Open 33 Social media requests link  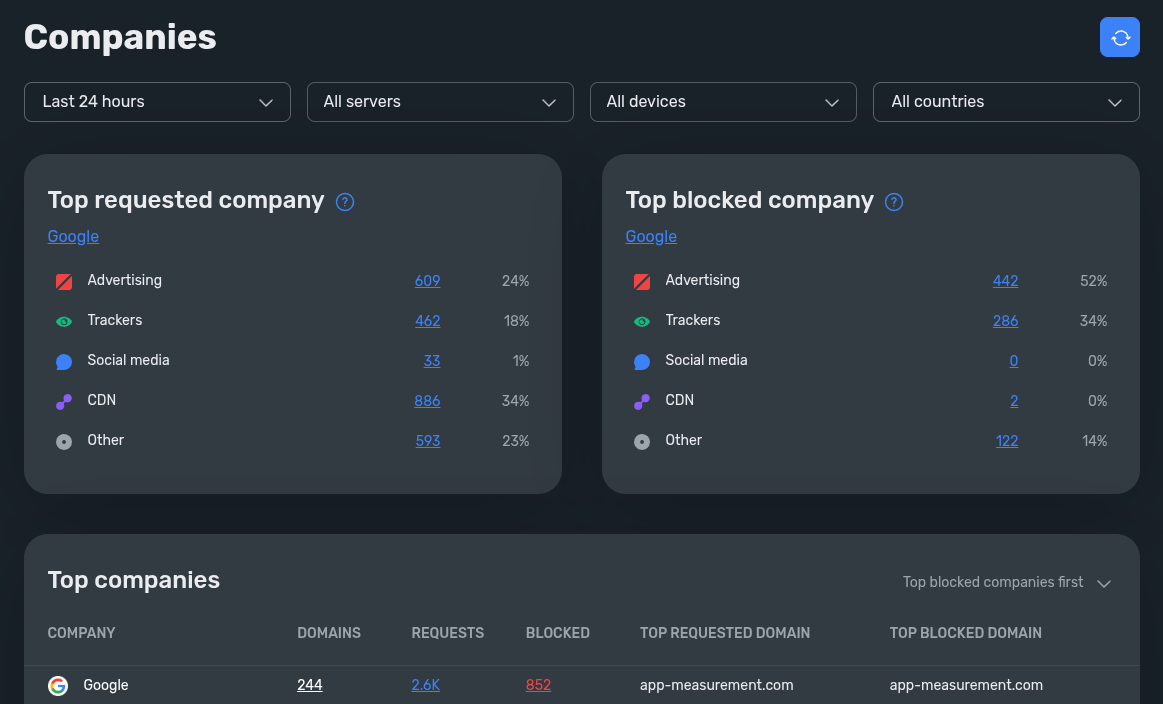point(432,361)
